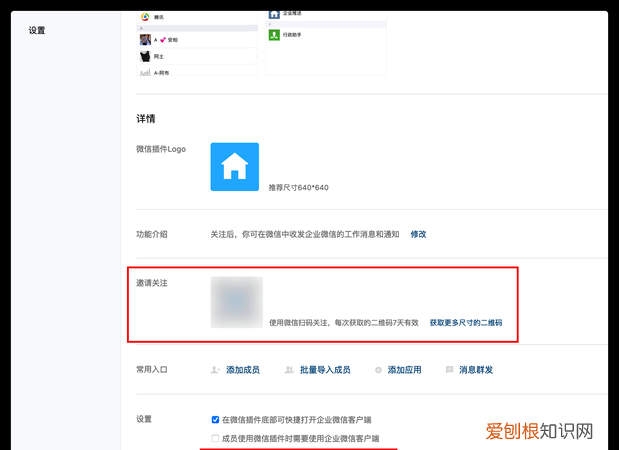Image resolution: width=619 pixels, height=450 pixels.
Task: Click the blurred invite QR code image
Action: click(236, 302)
